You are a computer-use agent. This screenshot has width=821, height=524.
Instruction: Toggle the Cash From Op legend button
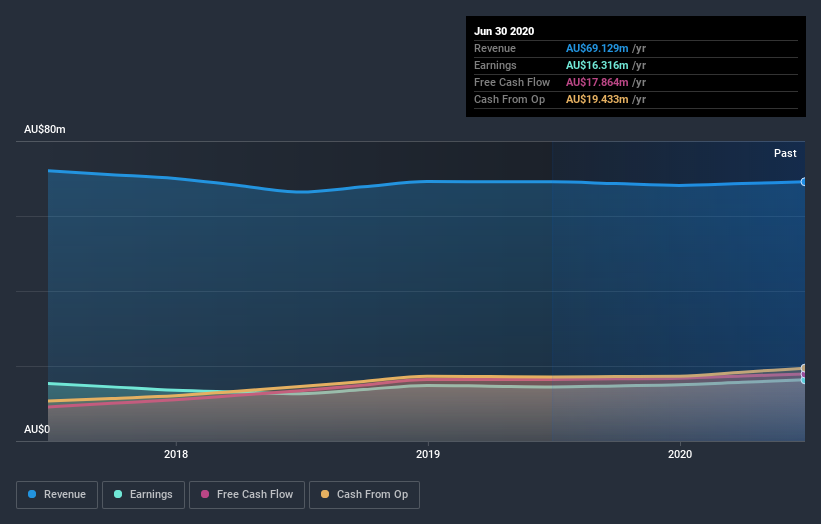(x=364, y=495)
